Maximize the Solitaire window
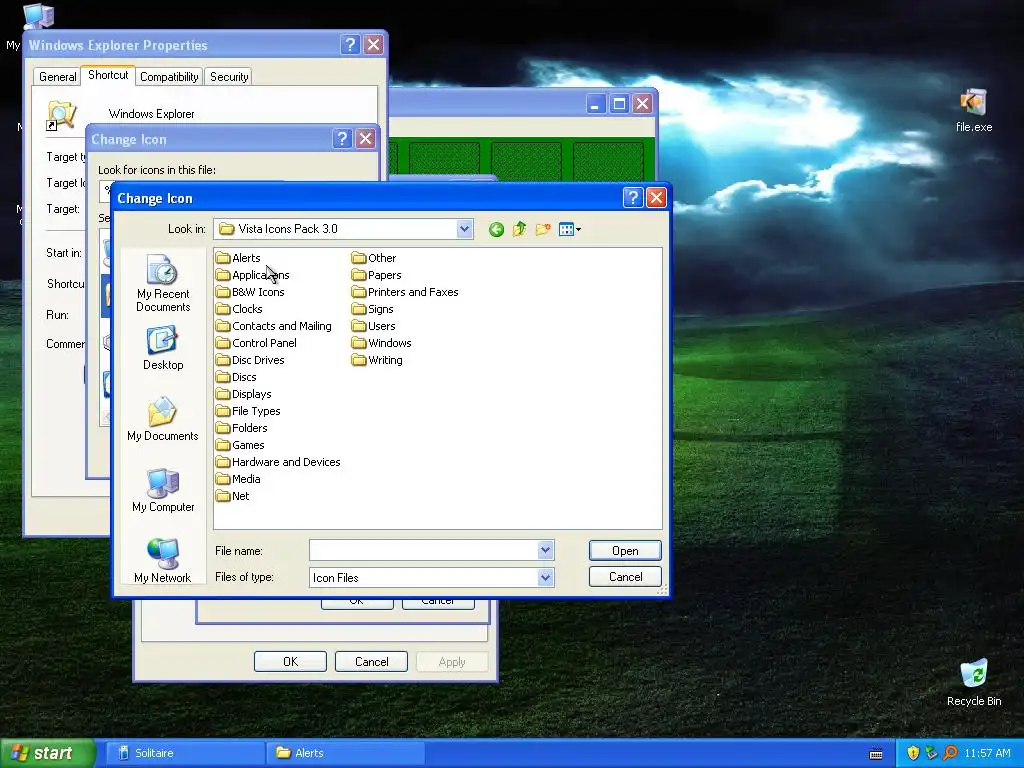 point(619,104)
